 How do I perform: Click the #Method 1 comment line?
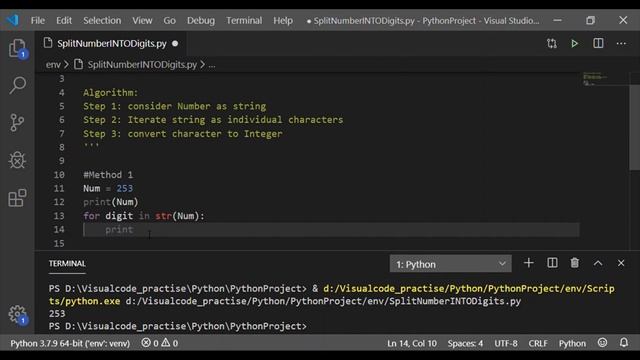108,175
